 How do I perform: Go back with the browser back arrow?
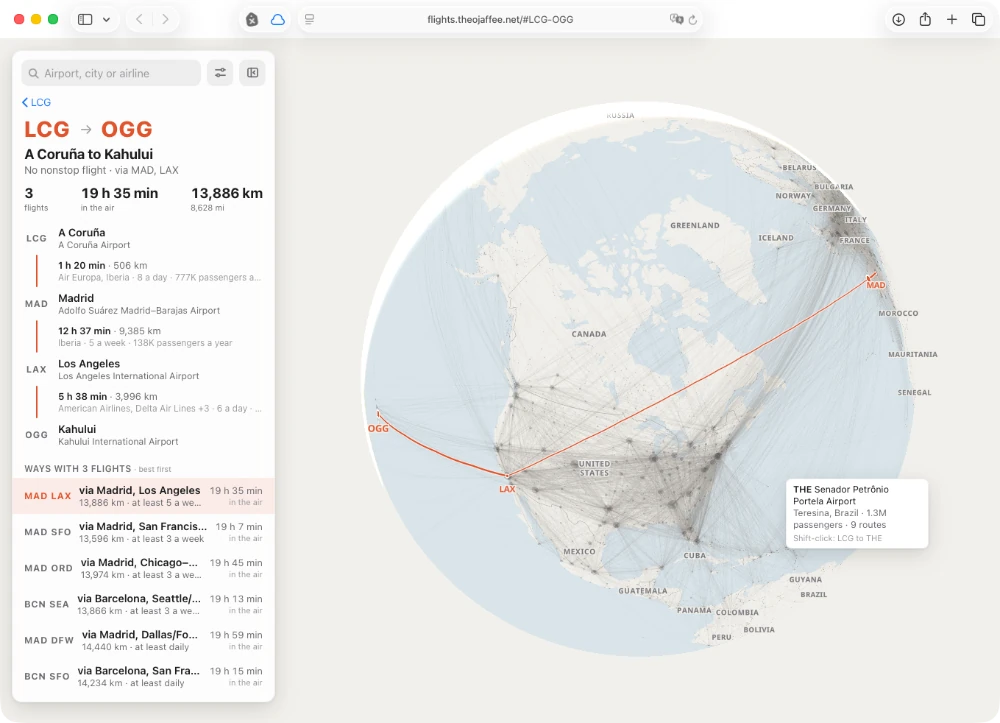pyautogui.click(x=139, y=19)
